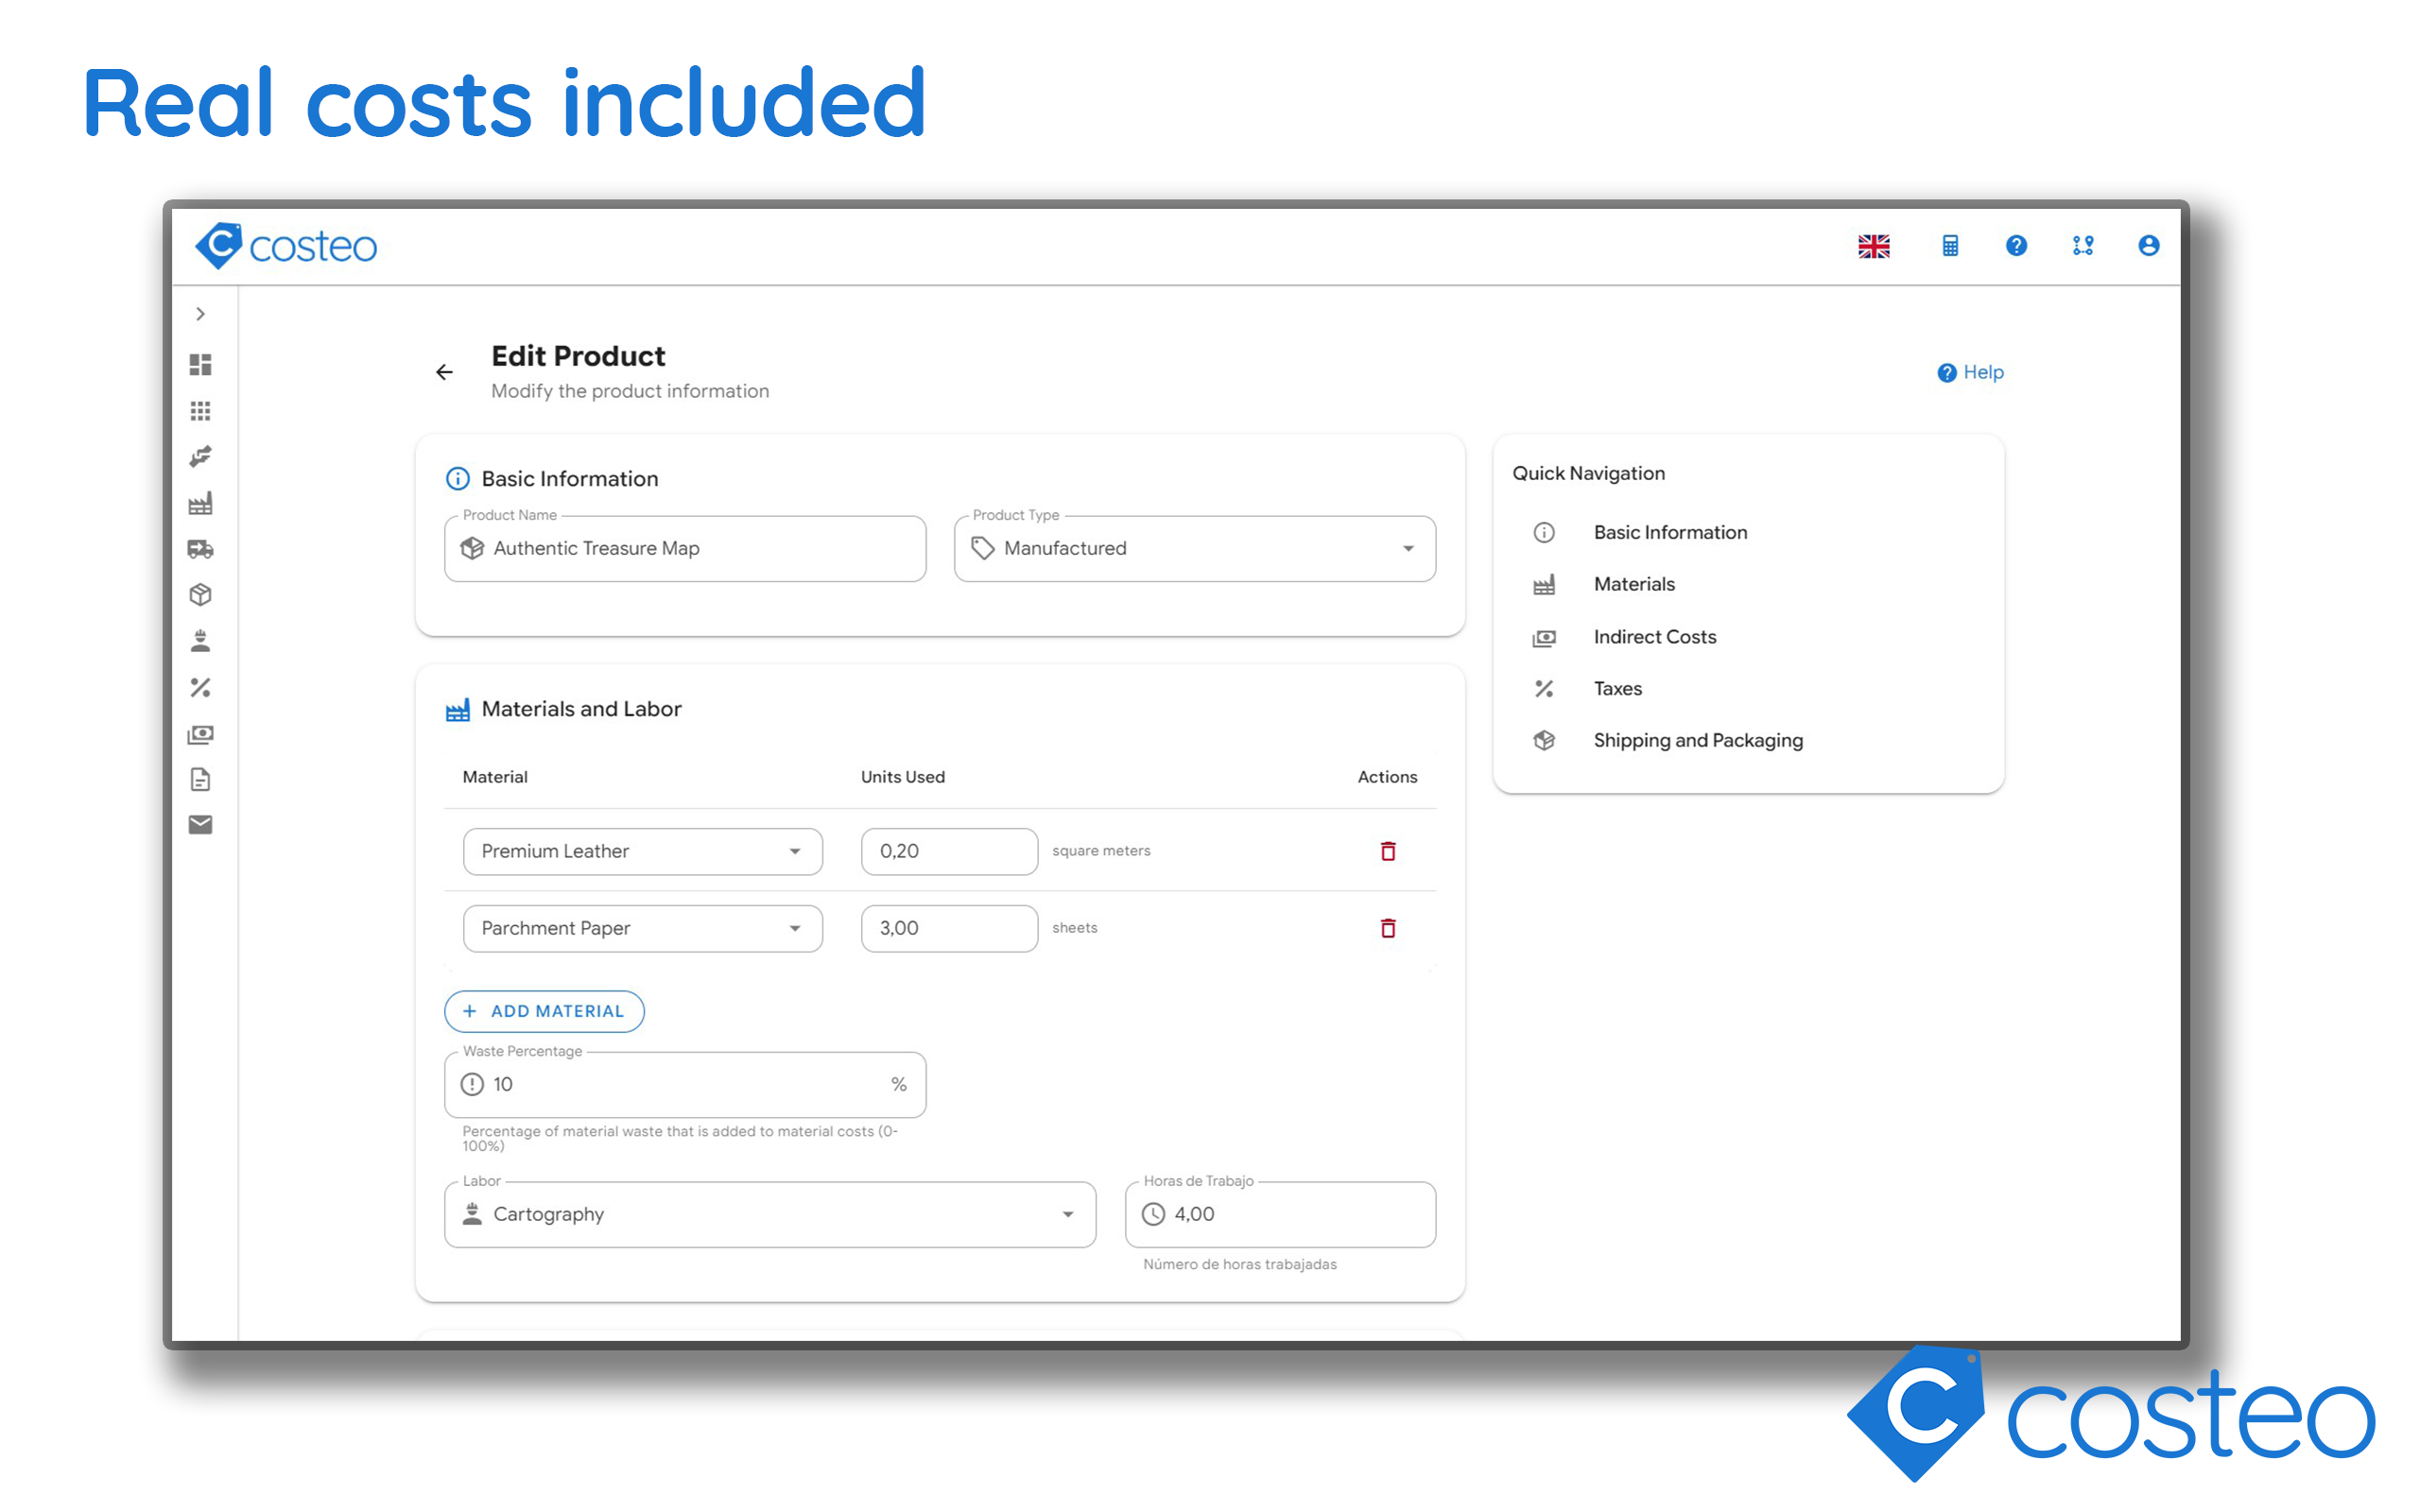
Task: Click the Help link near Edit Product
Action: [x=1969, y=371]
